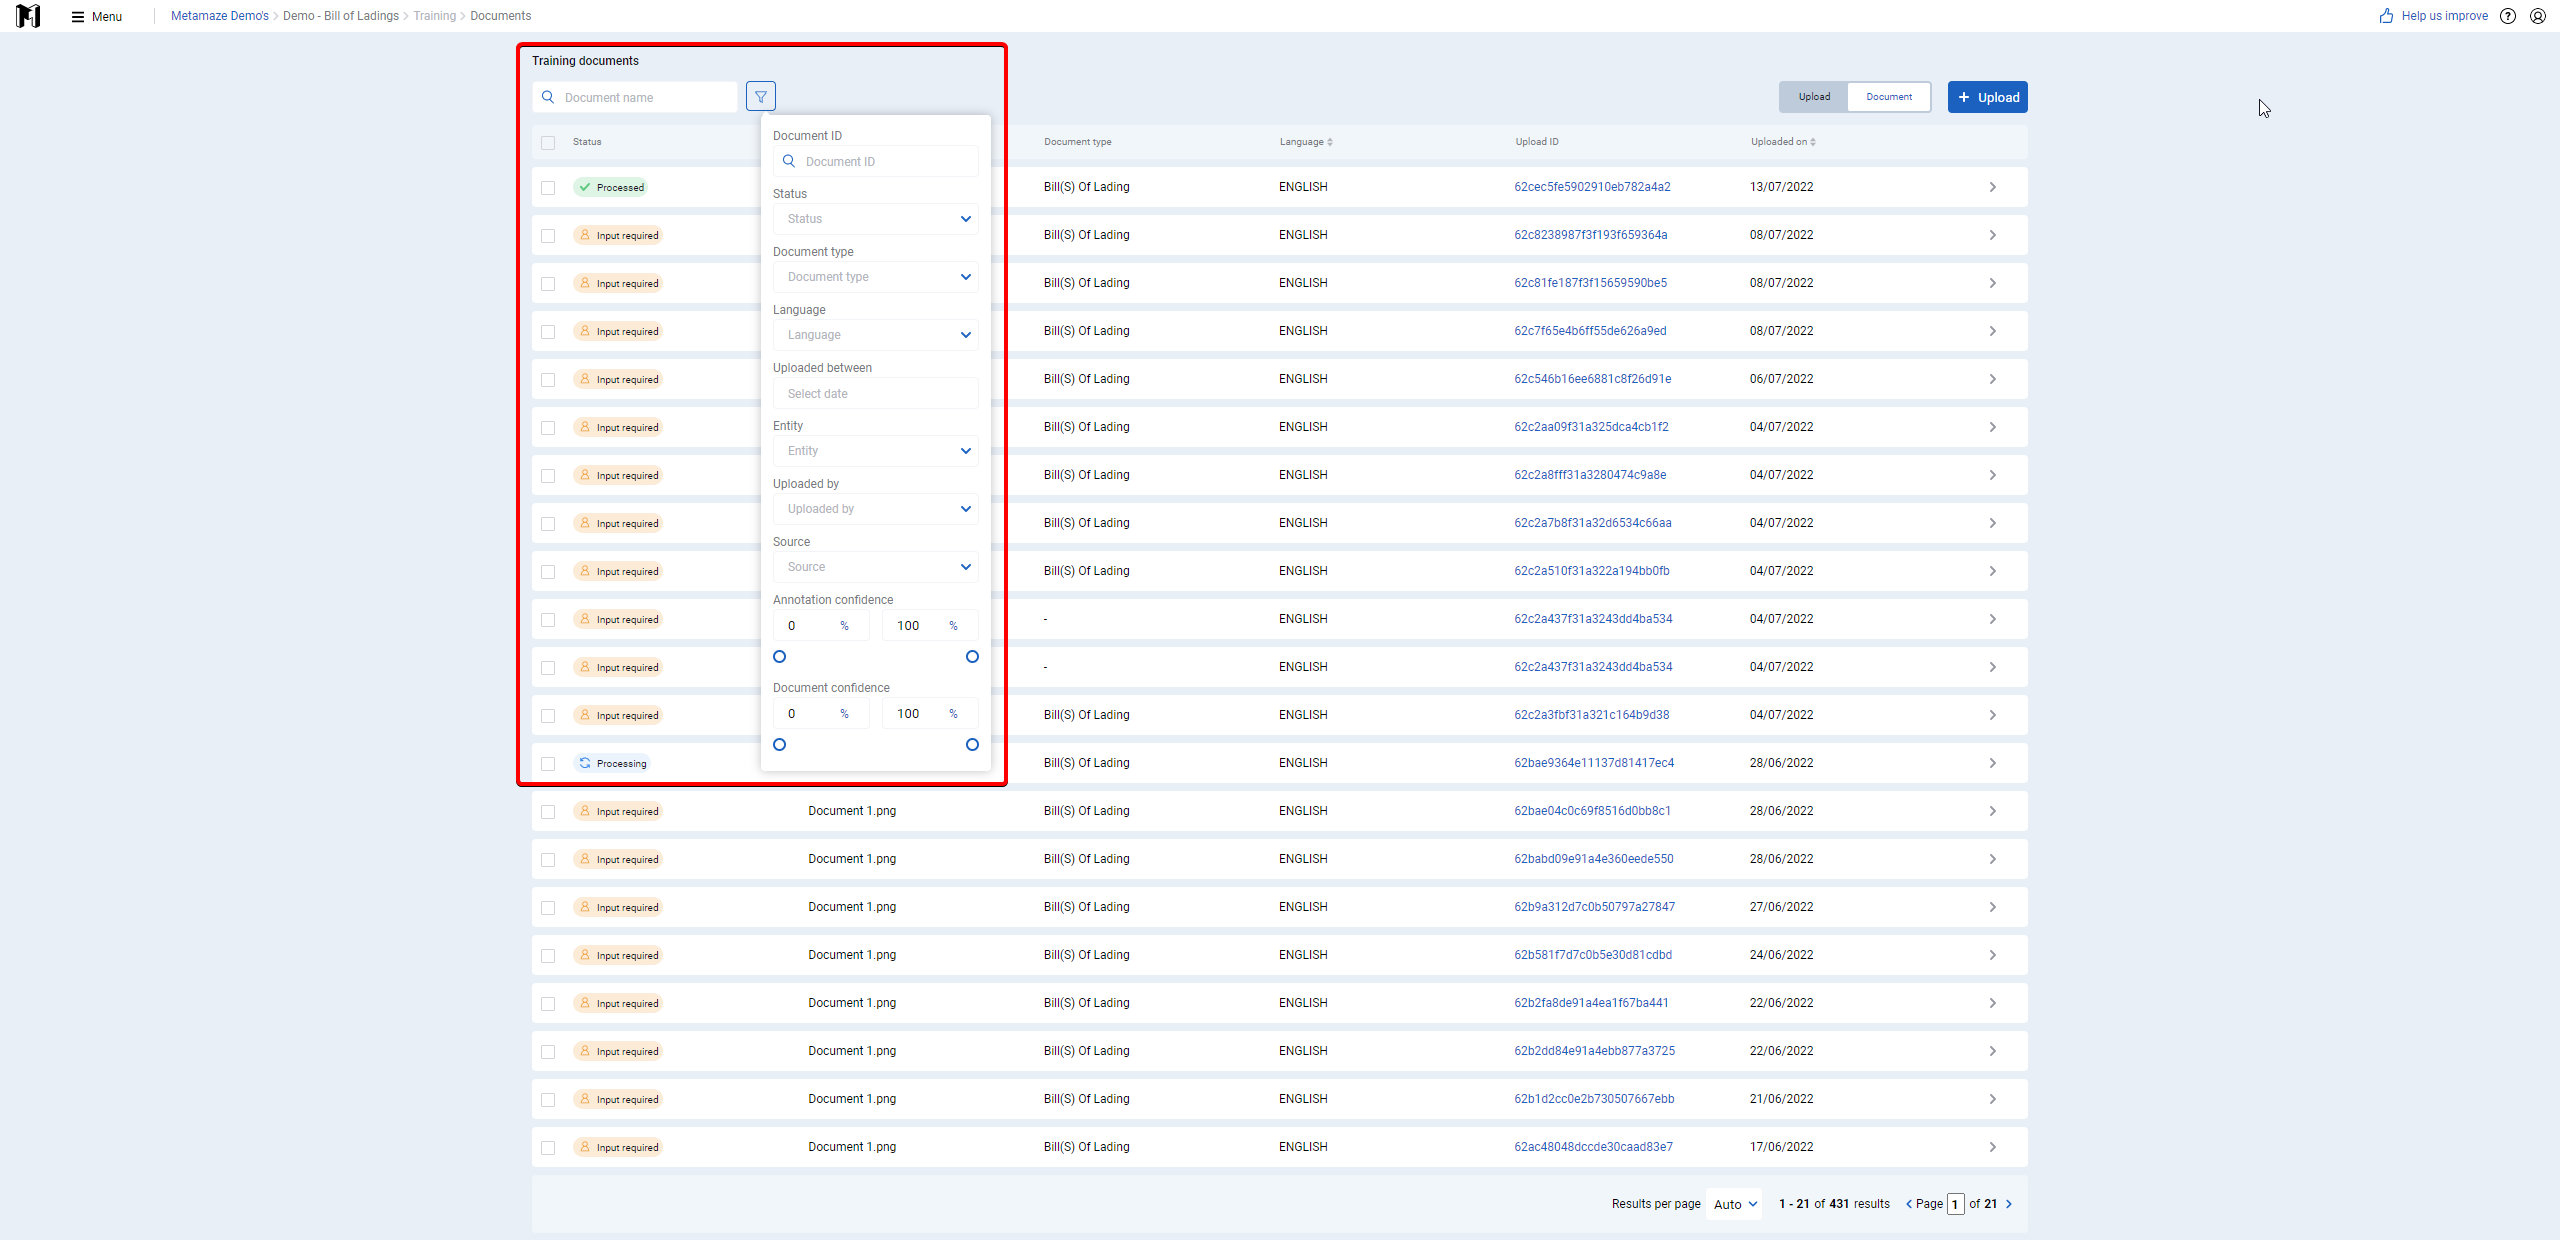
Task: Grab Document confidence maximum slider handle
Action: (972, 745)
